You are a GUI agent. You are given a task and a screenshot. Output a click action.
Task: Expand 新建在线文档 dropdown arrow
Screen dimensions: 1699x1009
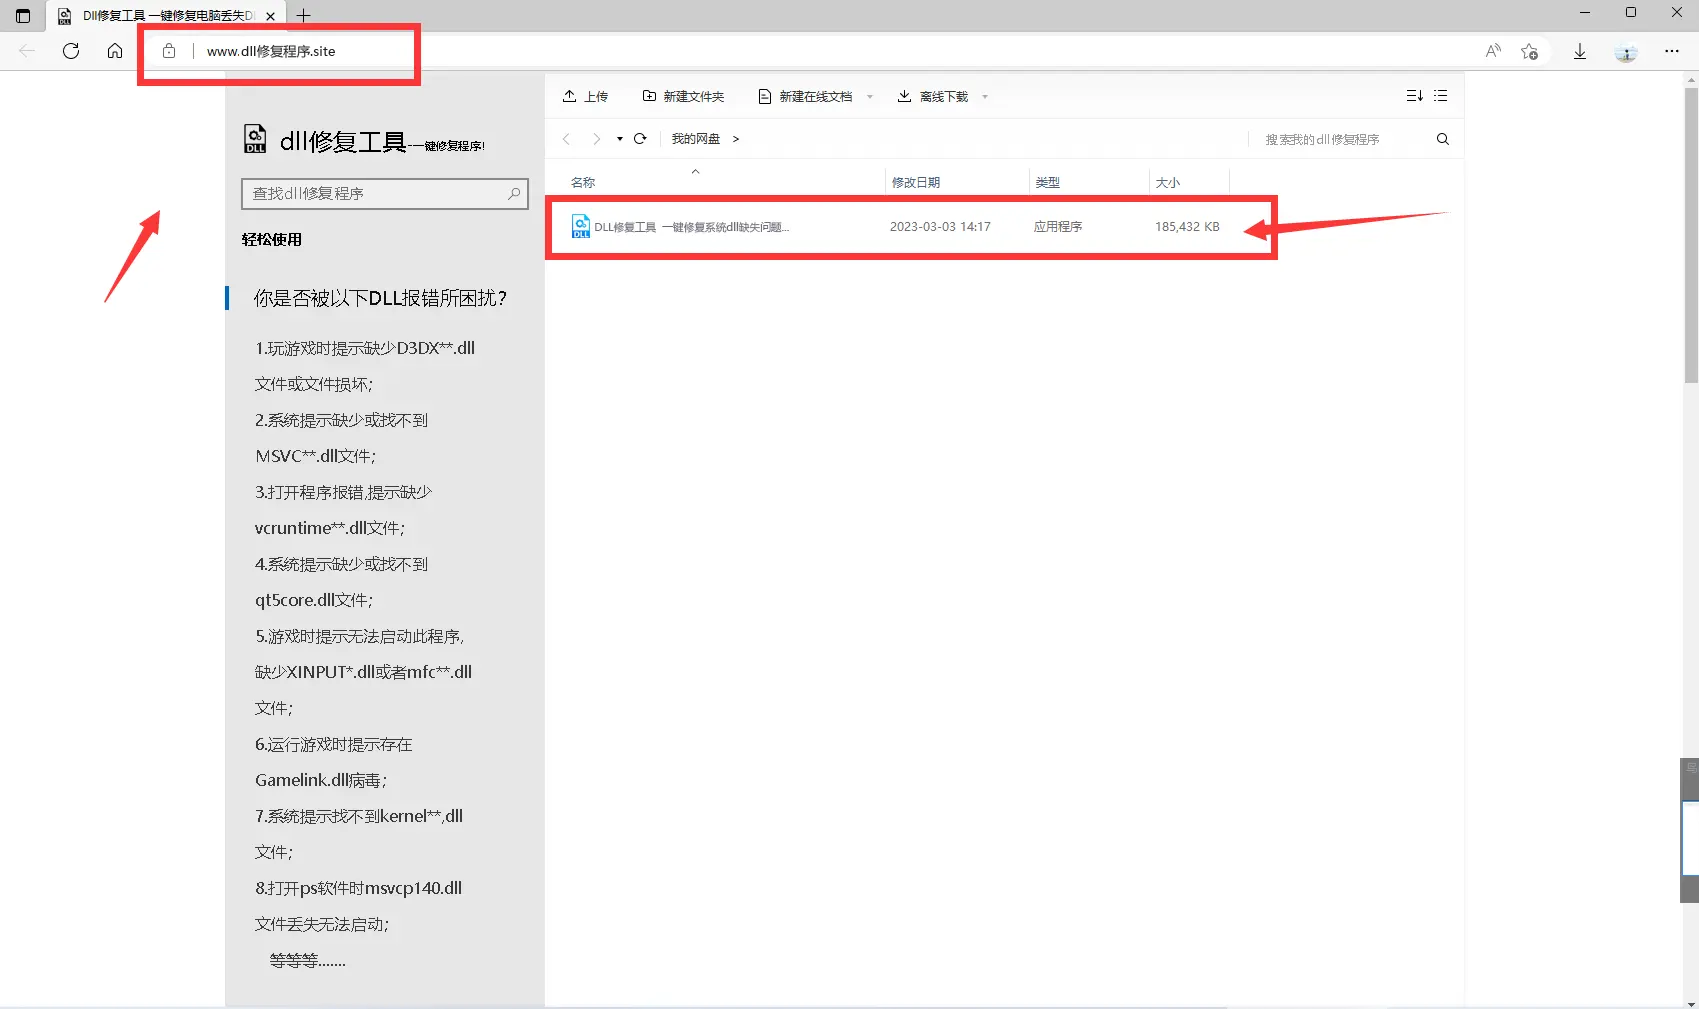tap(870, 97)
